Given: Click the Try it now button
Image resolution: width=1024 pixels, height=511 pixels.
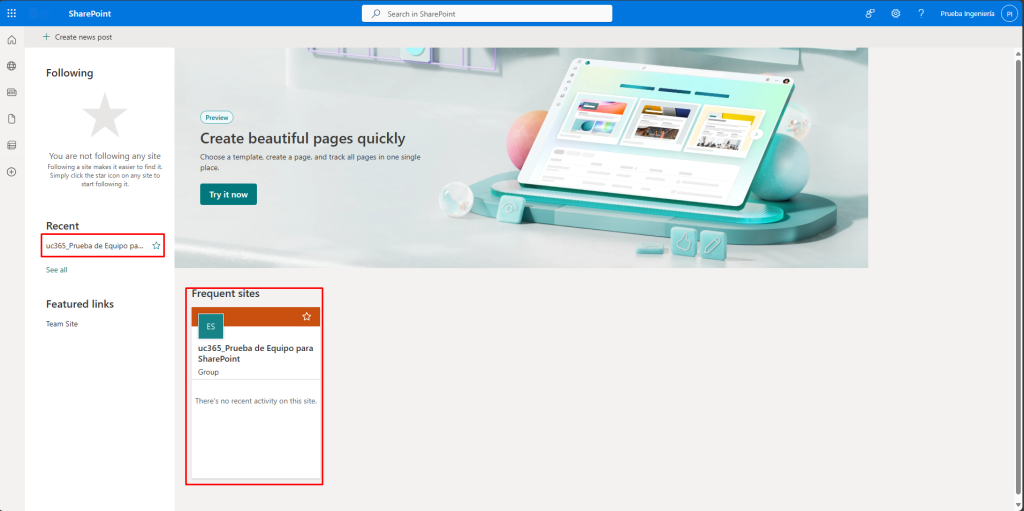Looking at the screenshot, I should [x=228, y=194].
